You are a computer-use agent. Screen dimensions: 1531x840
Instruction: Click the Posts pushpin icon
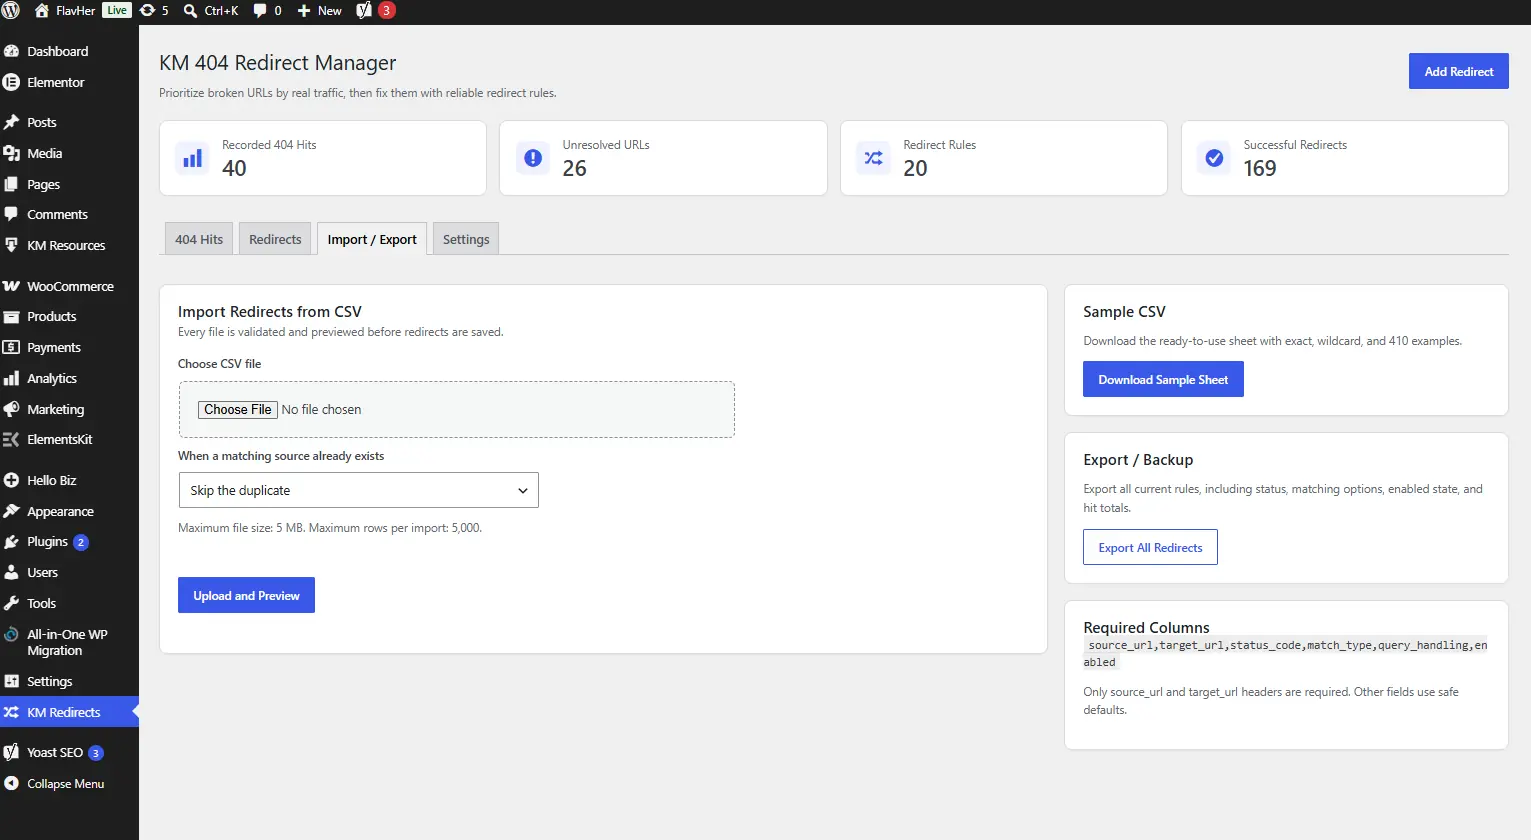coord(12,122)
